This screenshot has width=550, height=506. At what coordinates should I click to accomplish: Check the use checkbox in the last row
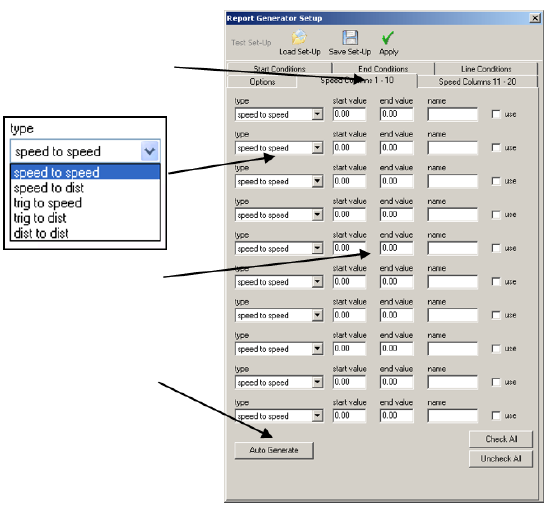[x=496, y=416]
